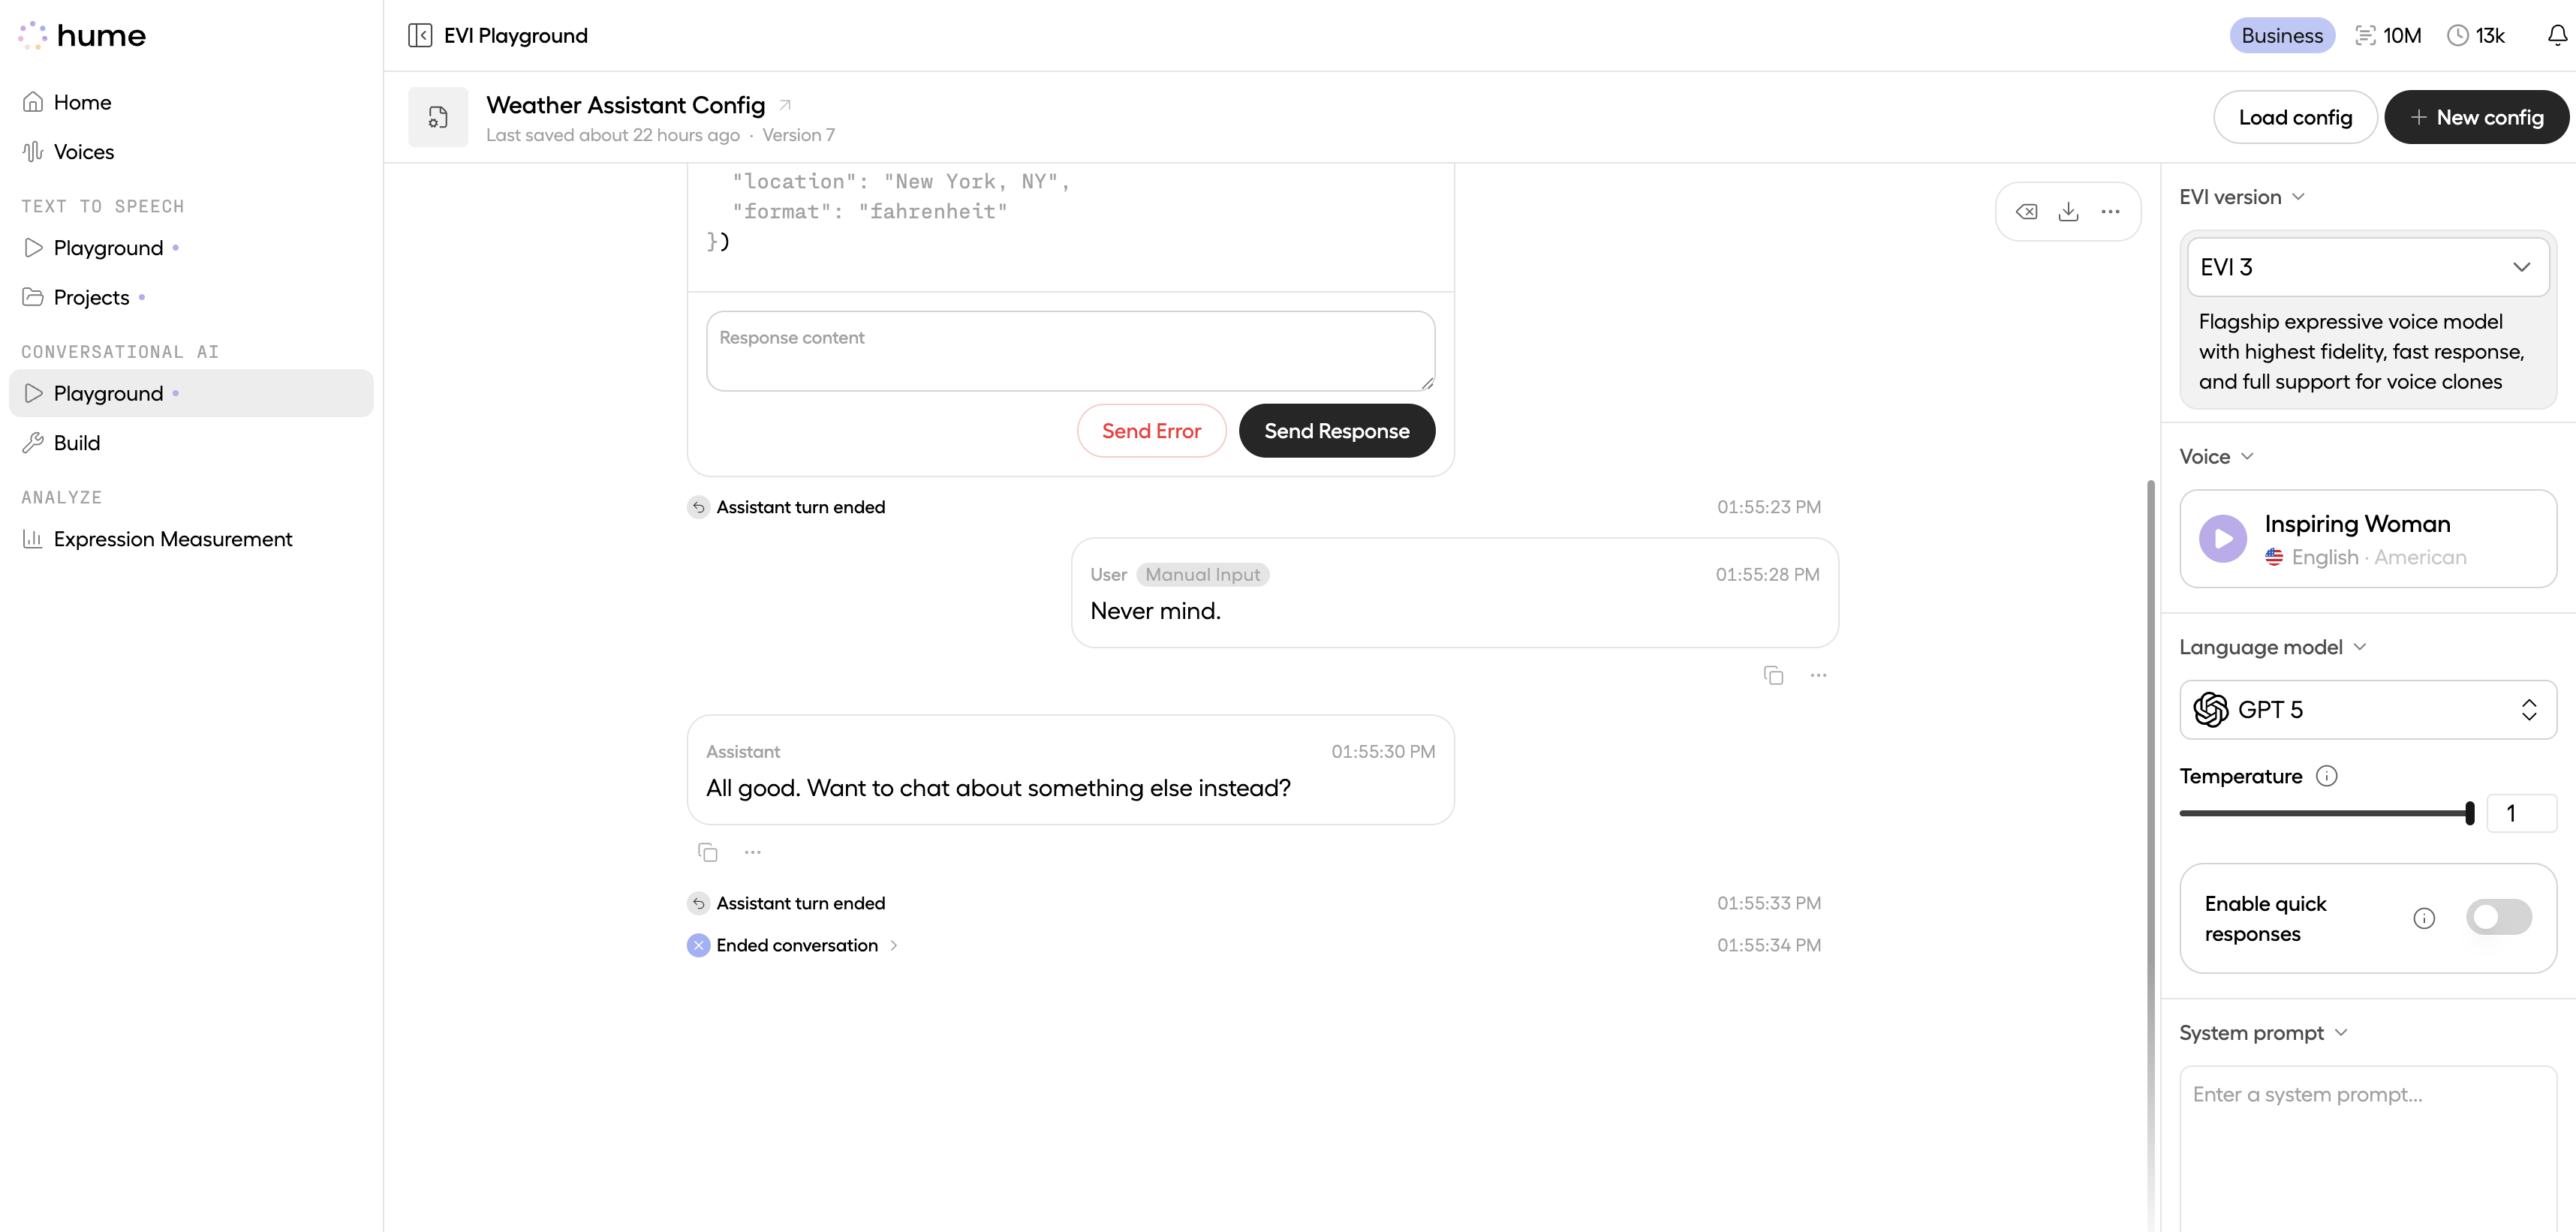Open the EVI 3 version dropdown

pos(2367,267)
